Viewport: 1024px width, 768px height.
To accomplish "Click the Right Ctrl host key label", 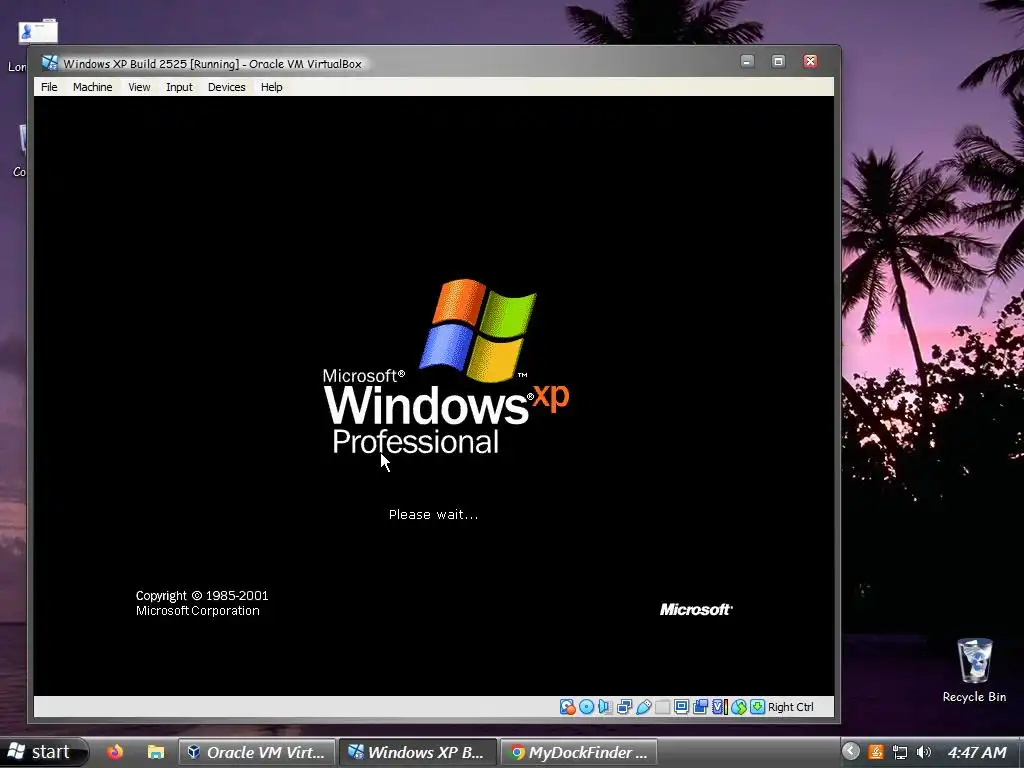I will point(791,707).
